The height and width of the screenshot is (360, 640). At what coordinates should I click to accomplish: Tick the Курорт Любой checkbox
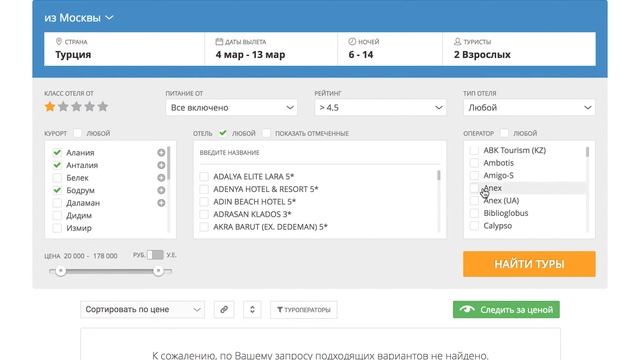pos(77,133)
